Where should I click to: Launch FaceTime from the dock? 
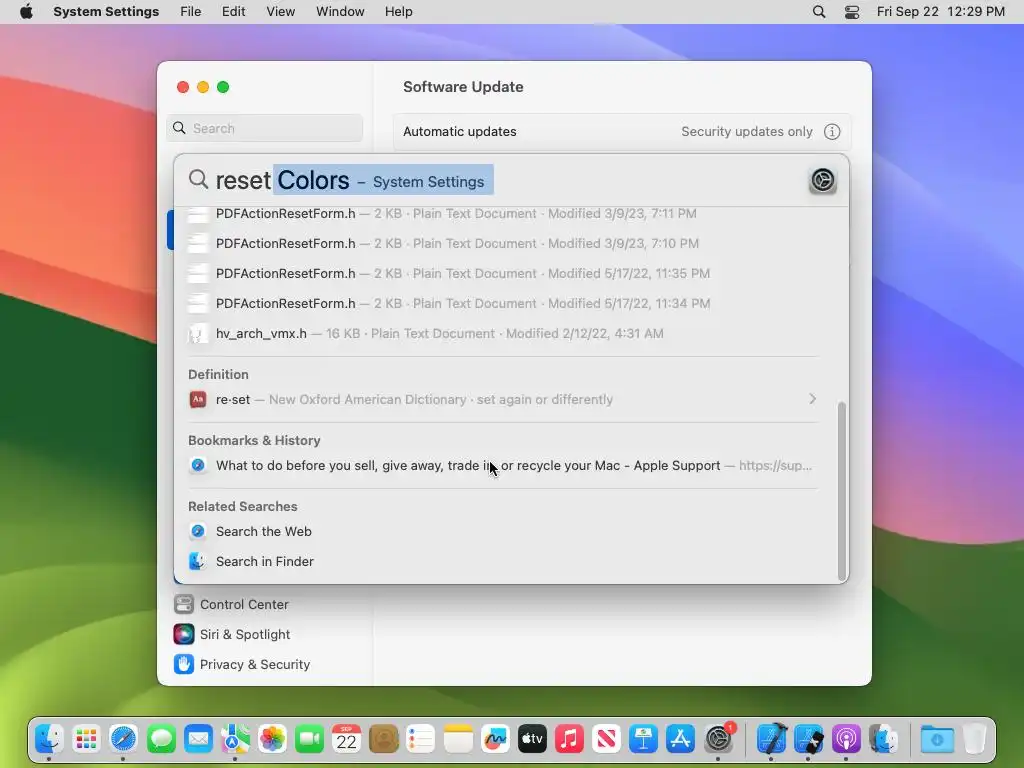[310, 739]
